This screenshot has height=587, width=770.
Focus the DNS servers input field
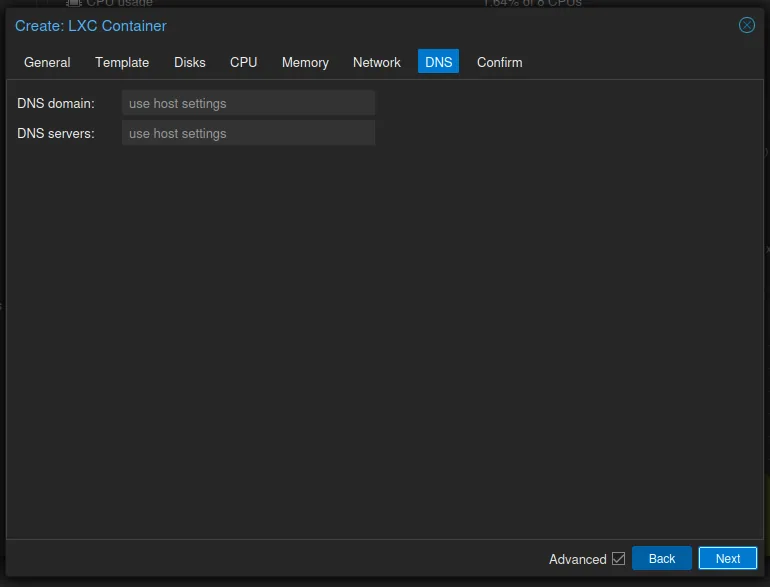pos(248,133)
